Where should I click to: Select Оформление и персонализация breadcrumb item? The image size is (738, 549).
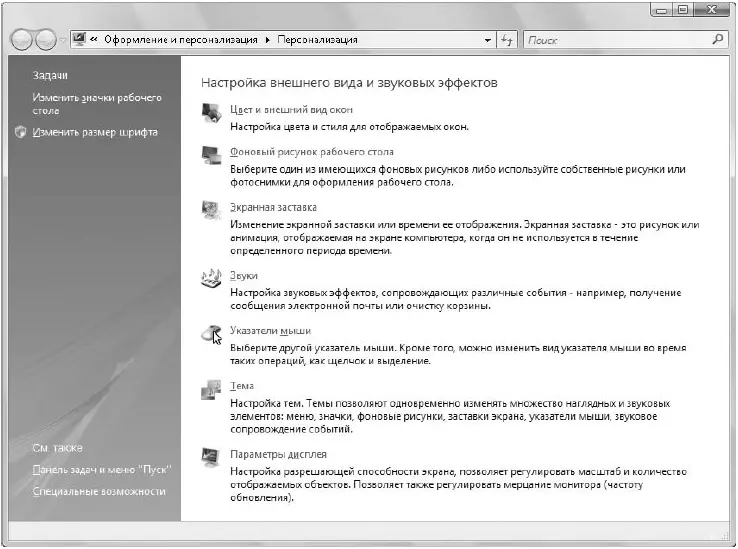tap(181, 40)
